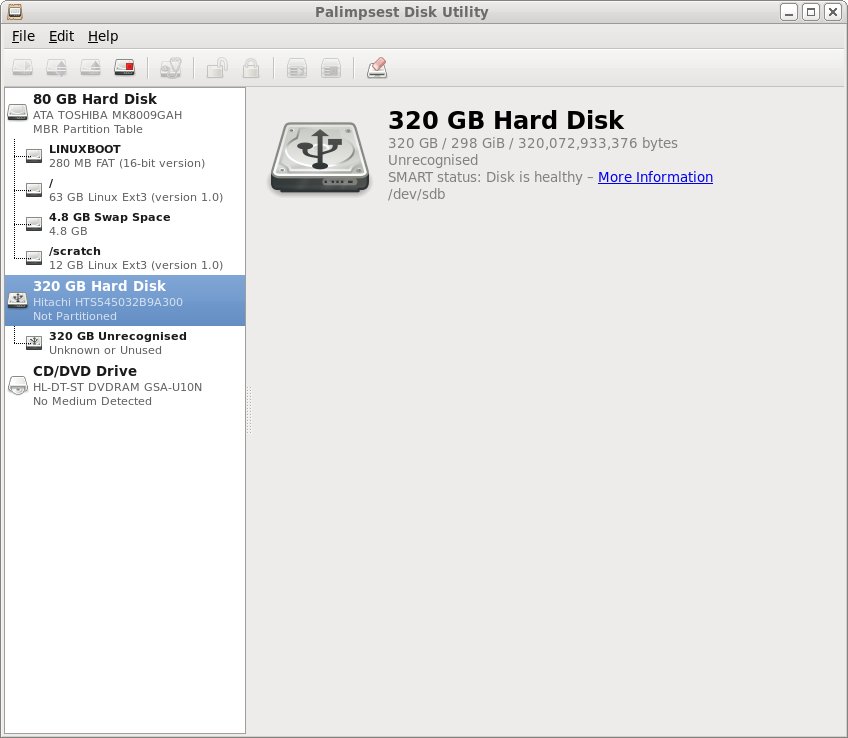Click the Eject media toolbar icon
The width and height of the screenshot is (848, 738).
tap(91, 68)
